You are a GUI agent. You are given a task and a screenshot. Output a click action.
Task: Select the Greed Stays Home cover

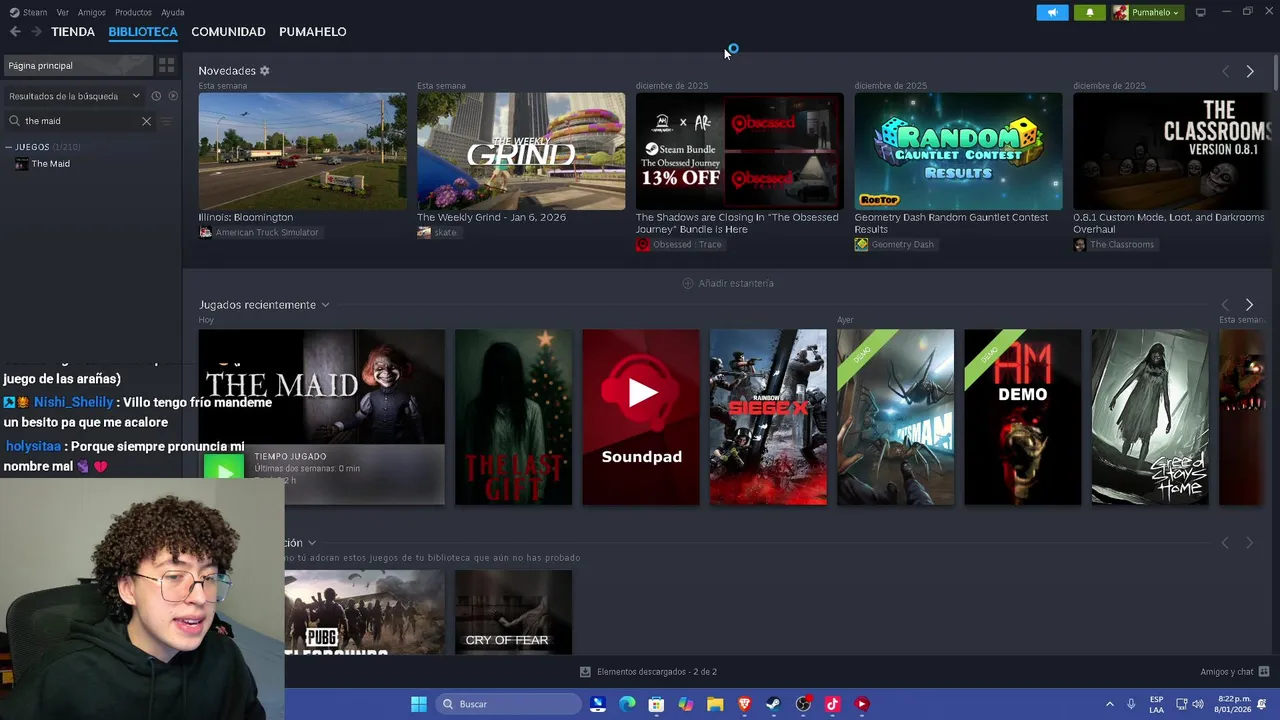coord(1150,417)
